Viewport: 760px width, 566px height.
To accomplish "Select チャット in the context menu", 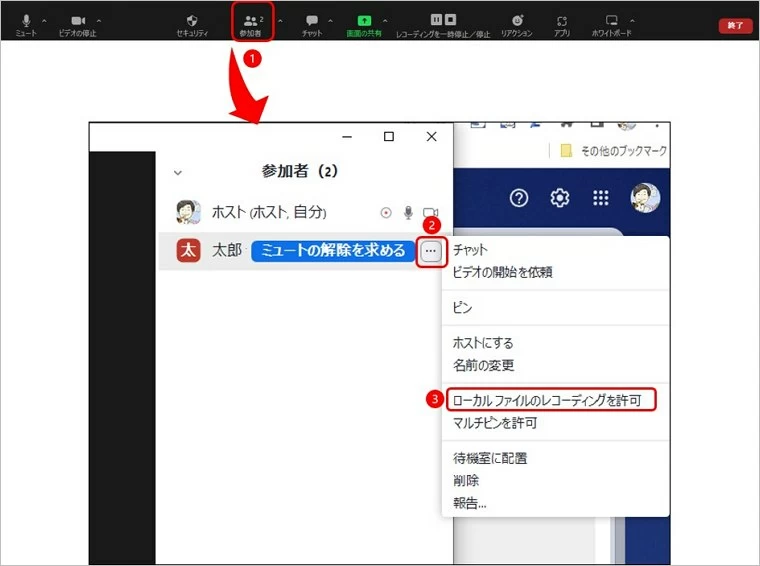I will point(470,250).
